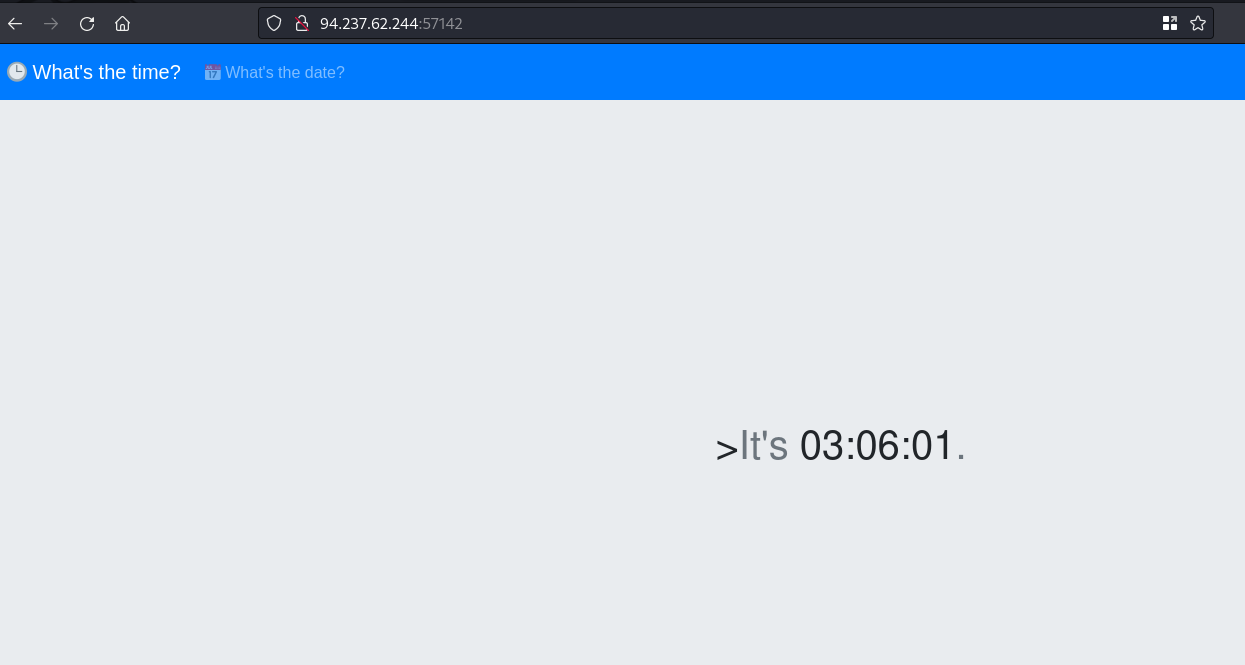Image resolution: width=1245 pixels, height=665 pixels.
Task: Click the calendar emoji in navbar
Action: click(212, 72)
